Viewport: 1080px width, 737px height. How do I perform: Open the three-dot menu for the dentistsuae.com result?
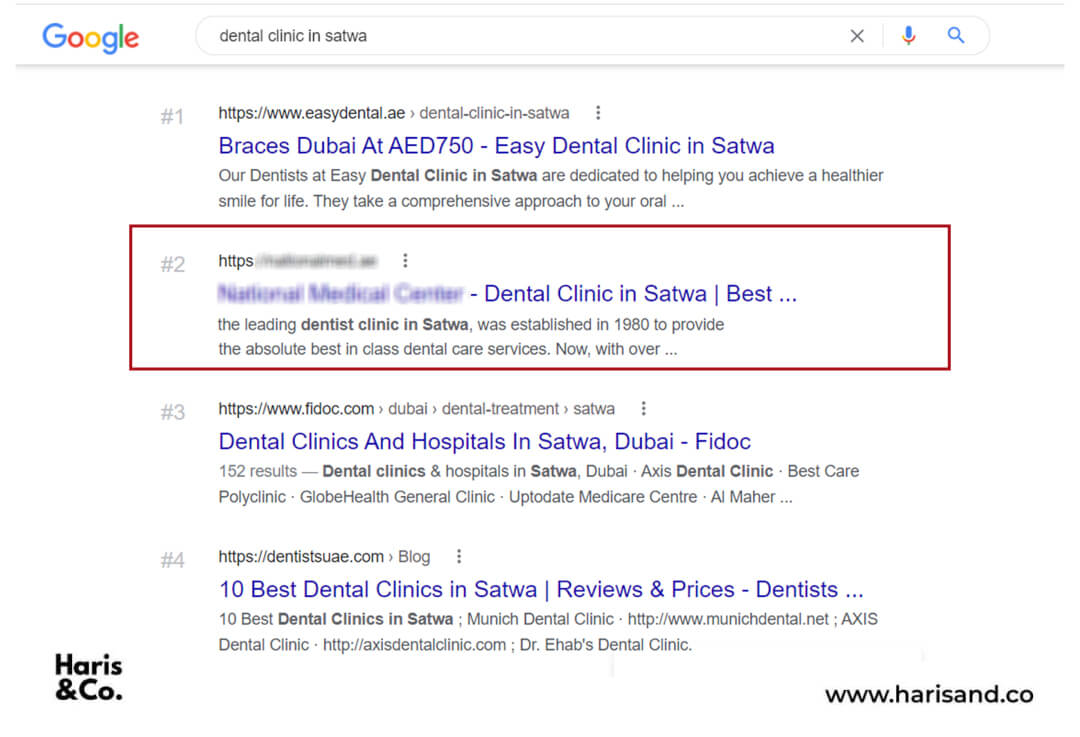click(x=459, y=556)
